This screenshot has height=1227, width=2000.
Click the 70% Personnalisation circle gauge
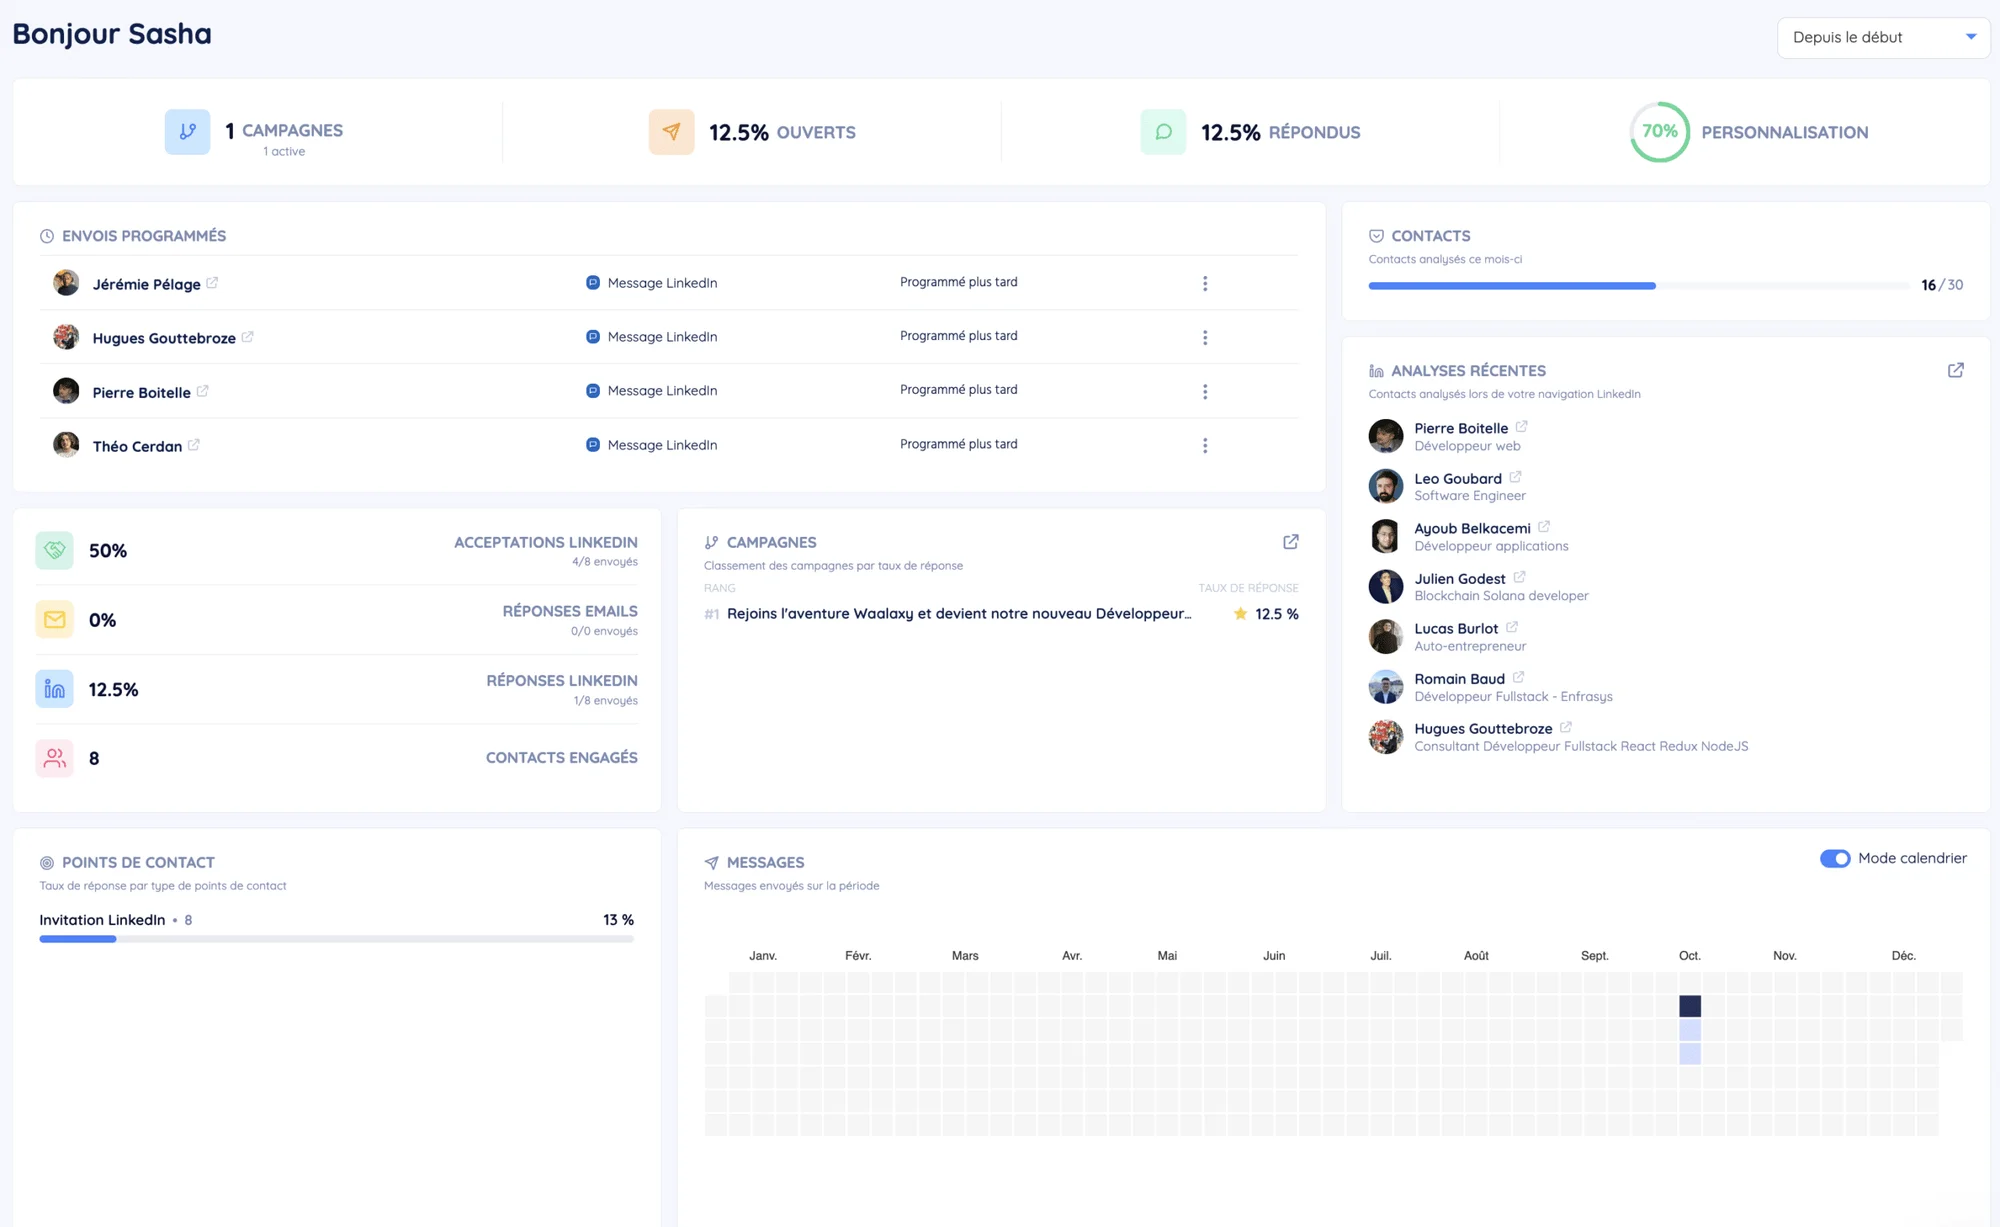coord(1659,131)
